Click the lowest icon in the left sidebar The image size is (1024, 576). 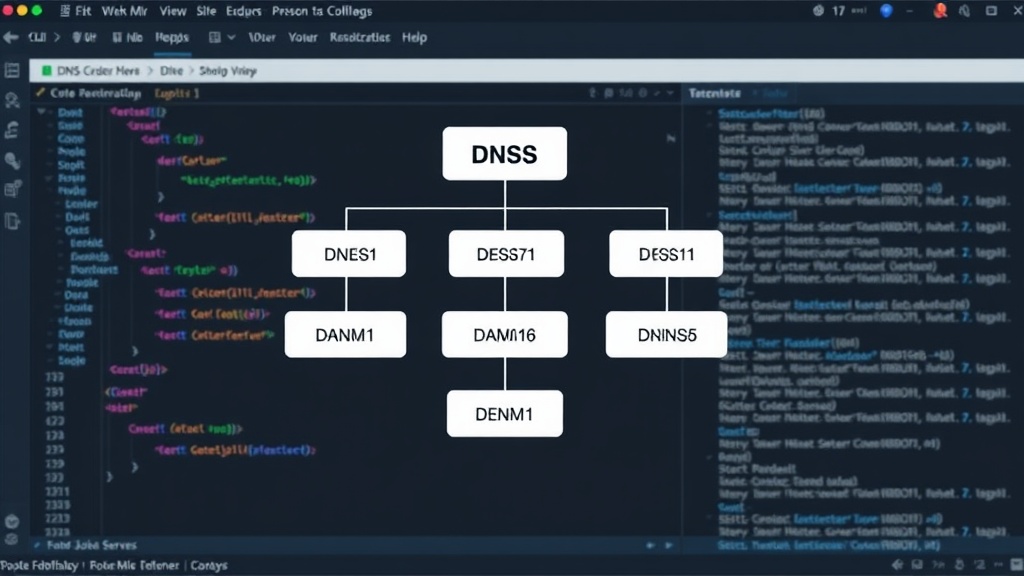point(11,539)
